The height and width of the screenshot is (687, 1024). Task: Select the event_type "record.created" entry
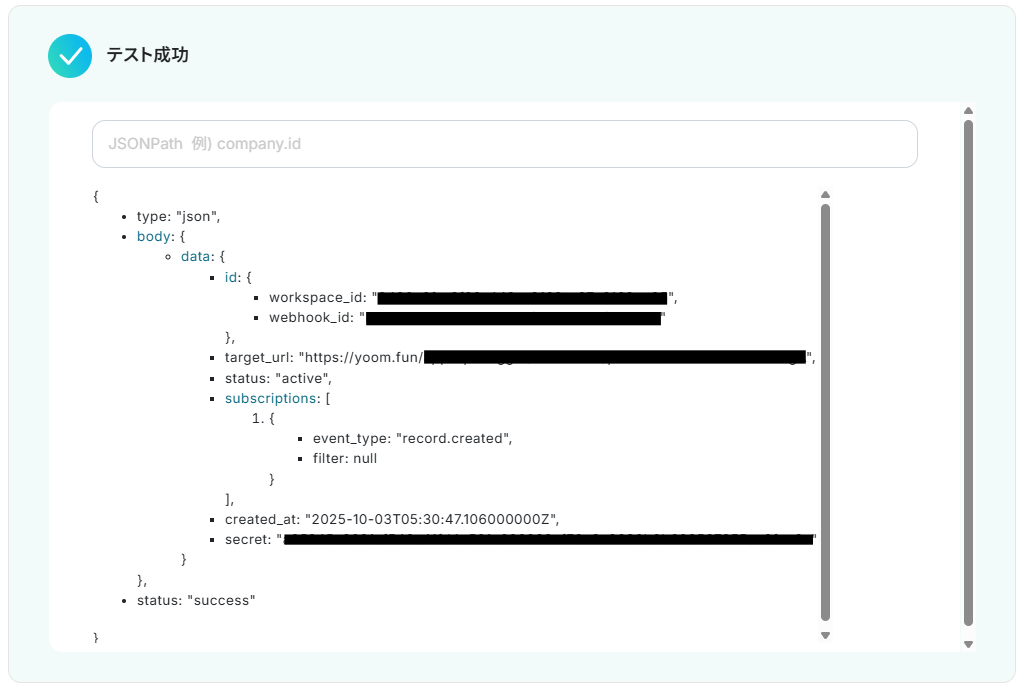412,438
